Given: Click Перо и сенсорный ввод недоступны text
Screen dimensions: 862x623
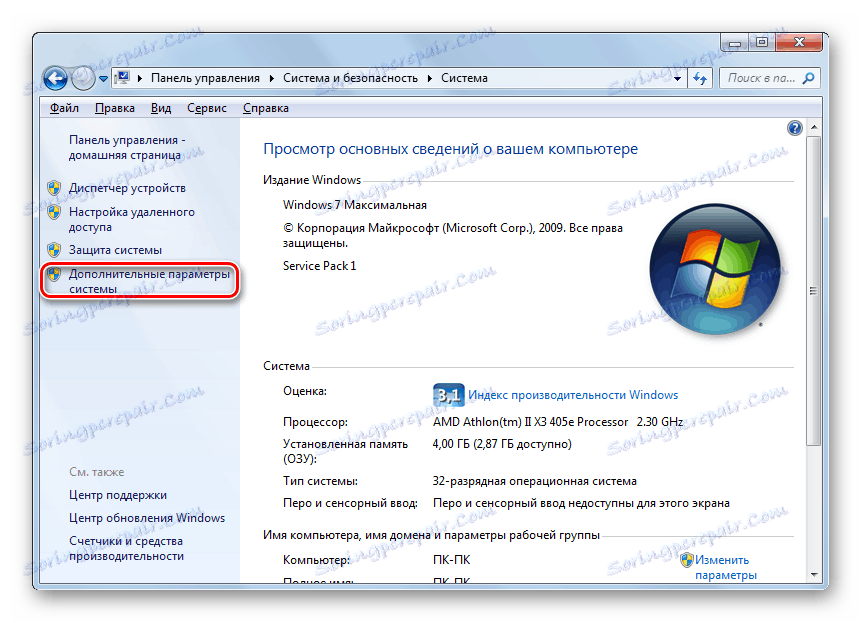Looking at the screenshot, I should point(581,503).
